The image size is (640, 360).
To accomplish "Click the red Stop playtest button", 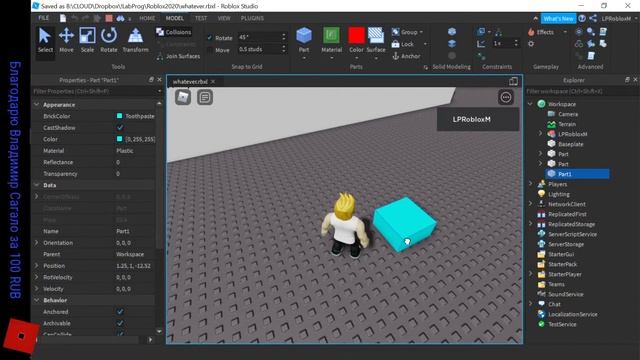I will pos(109,18).
